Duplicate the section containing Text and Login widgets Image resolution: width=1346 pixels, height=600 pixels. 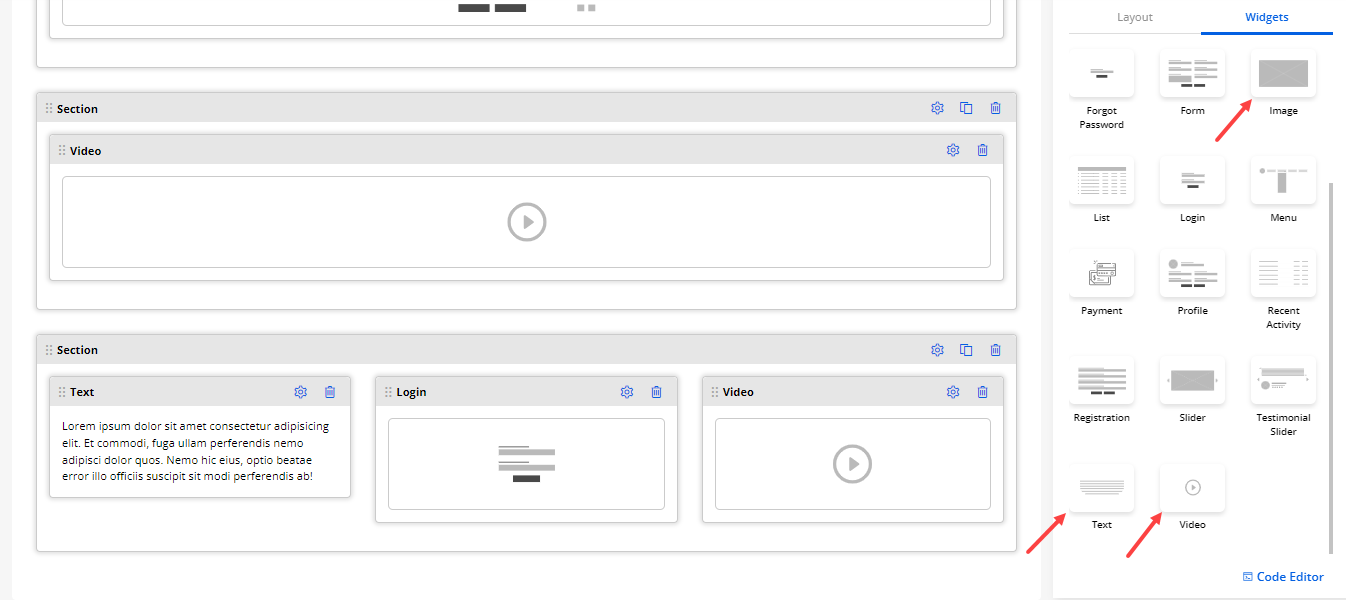pyautogui.click(x=966, y=350)
